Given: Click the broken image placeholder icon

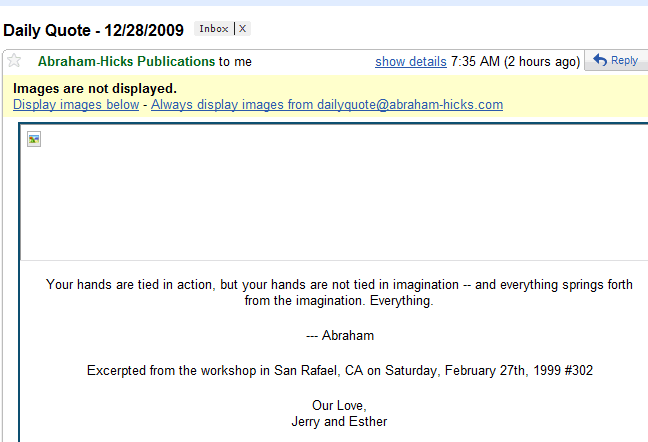Looking at the screenshot, I should tap(34, 139).
